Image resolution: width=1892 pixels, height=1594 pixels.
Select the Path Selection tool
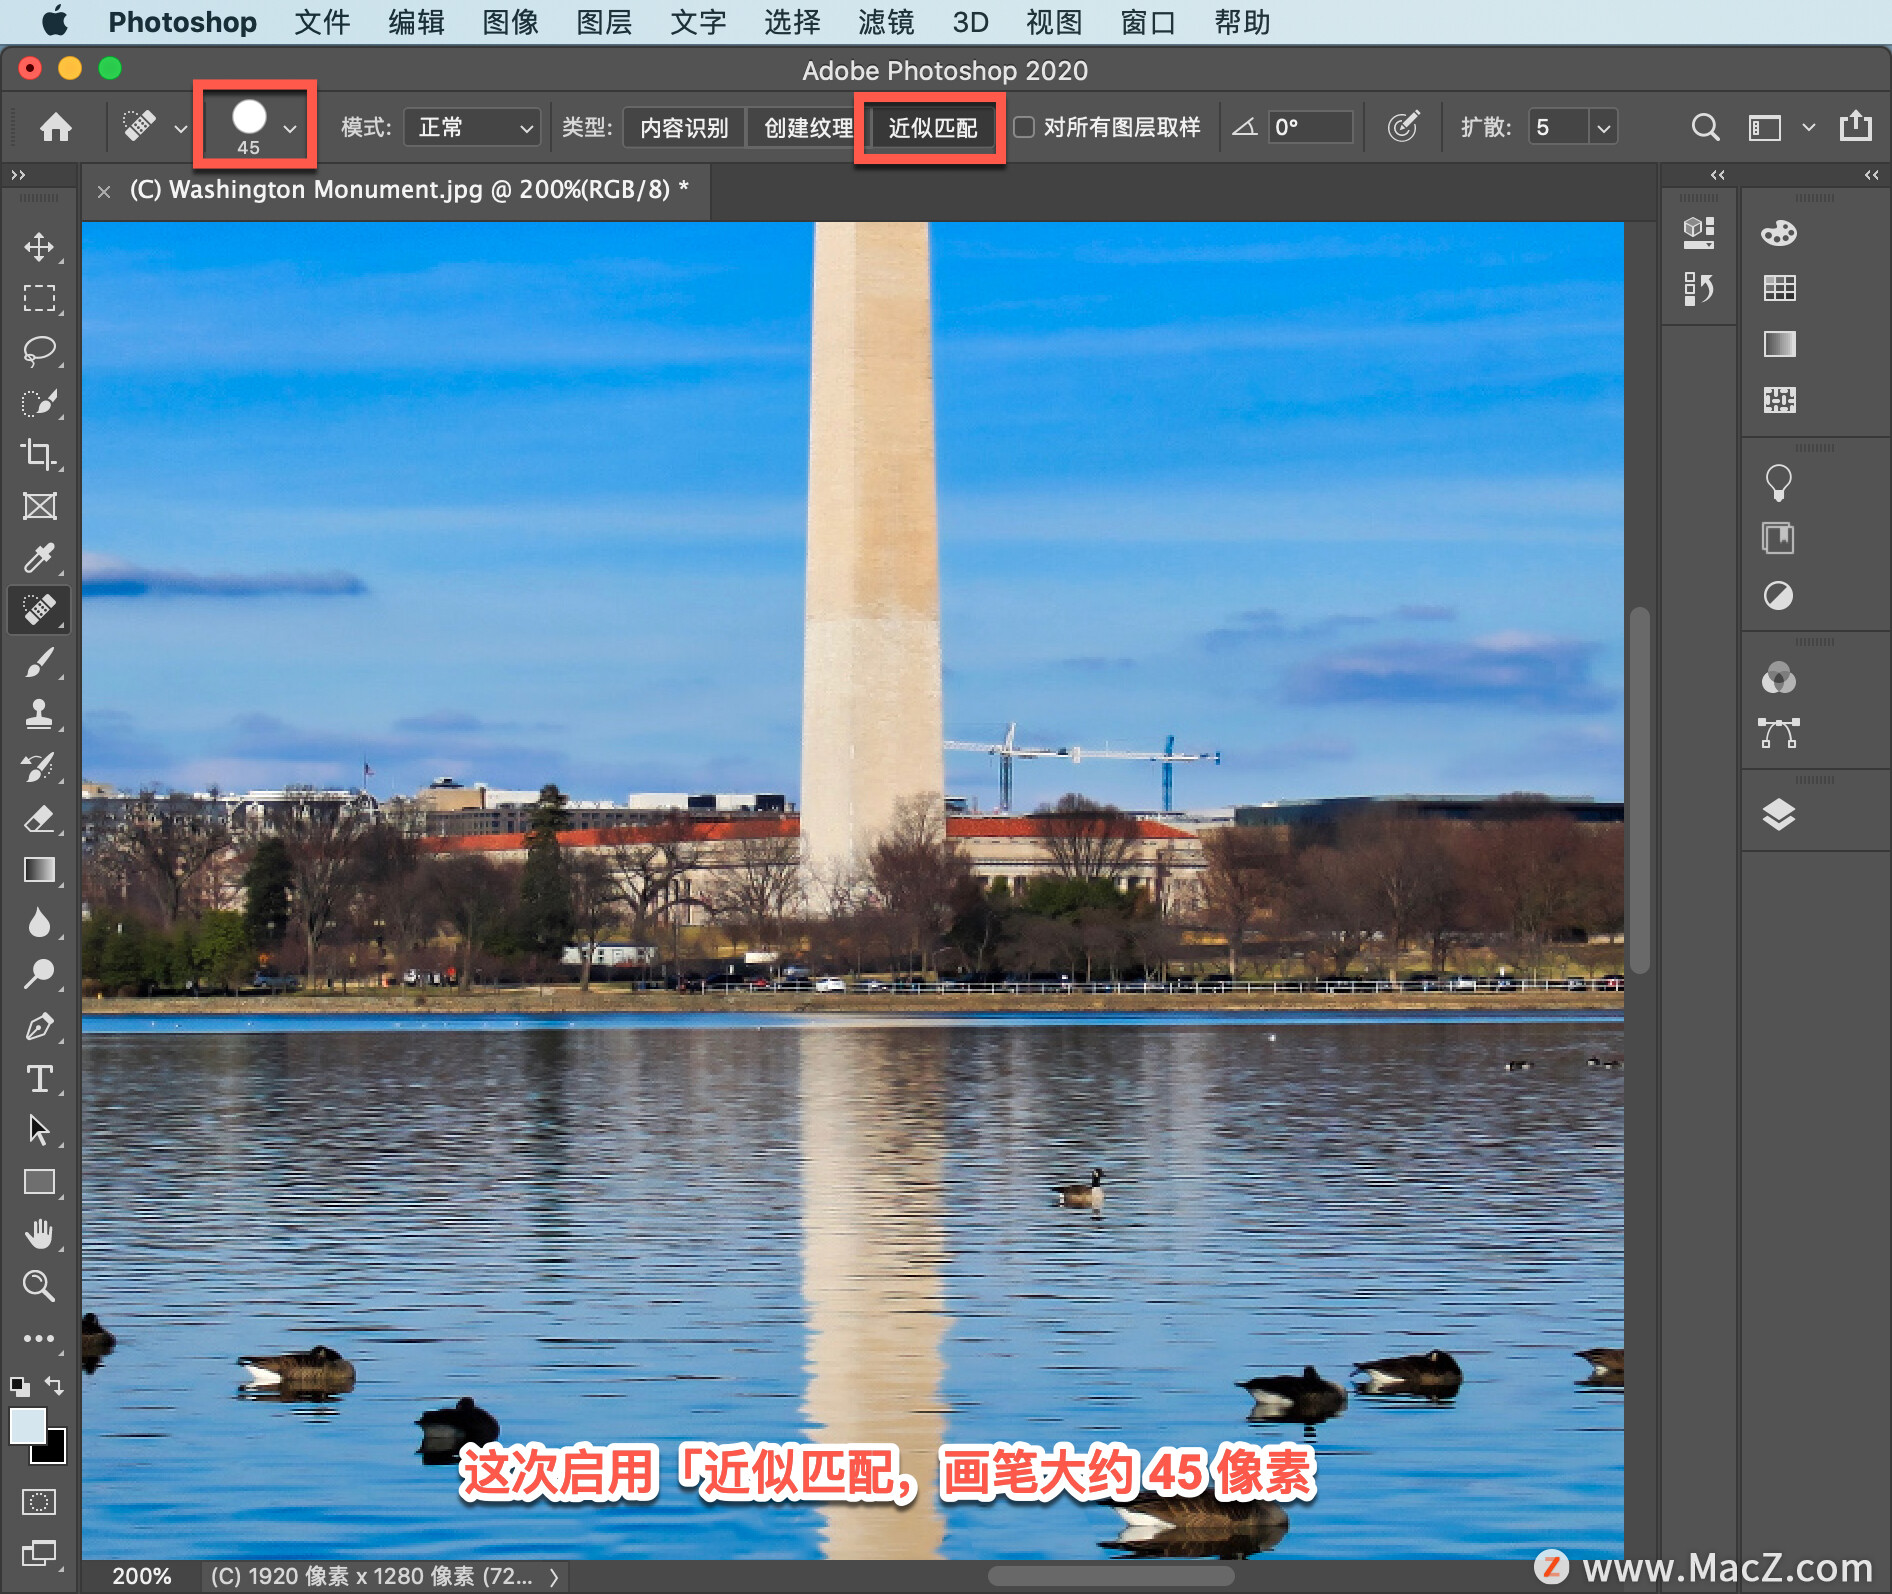click(x=39, y=1130)
